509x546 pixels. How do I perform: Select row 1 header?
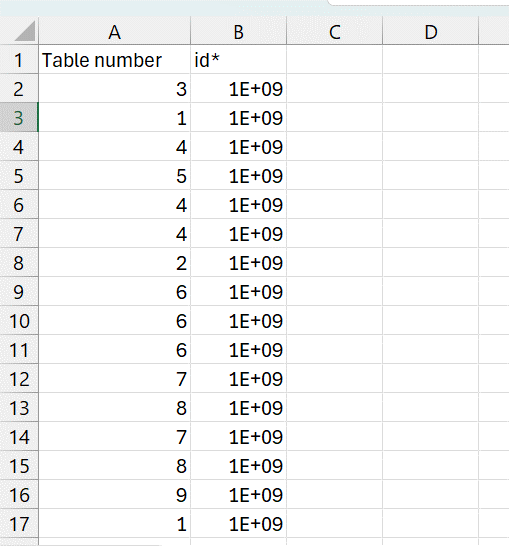pos(19,60)
